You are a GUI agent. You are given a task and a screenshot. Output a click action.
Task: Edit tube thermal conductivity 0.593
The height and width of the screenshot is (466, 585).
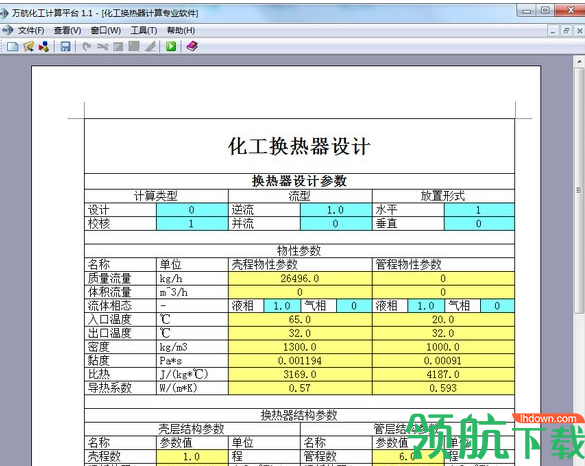pos(443,388)
